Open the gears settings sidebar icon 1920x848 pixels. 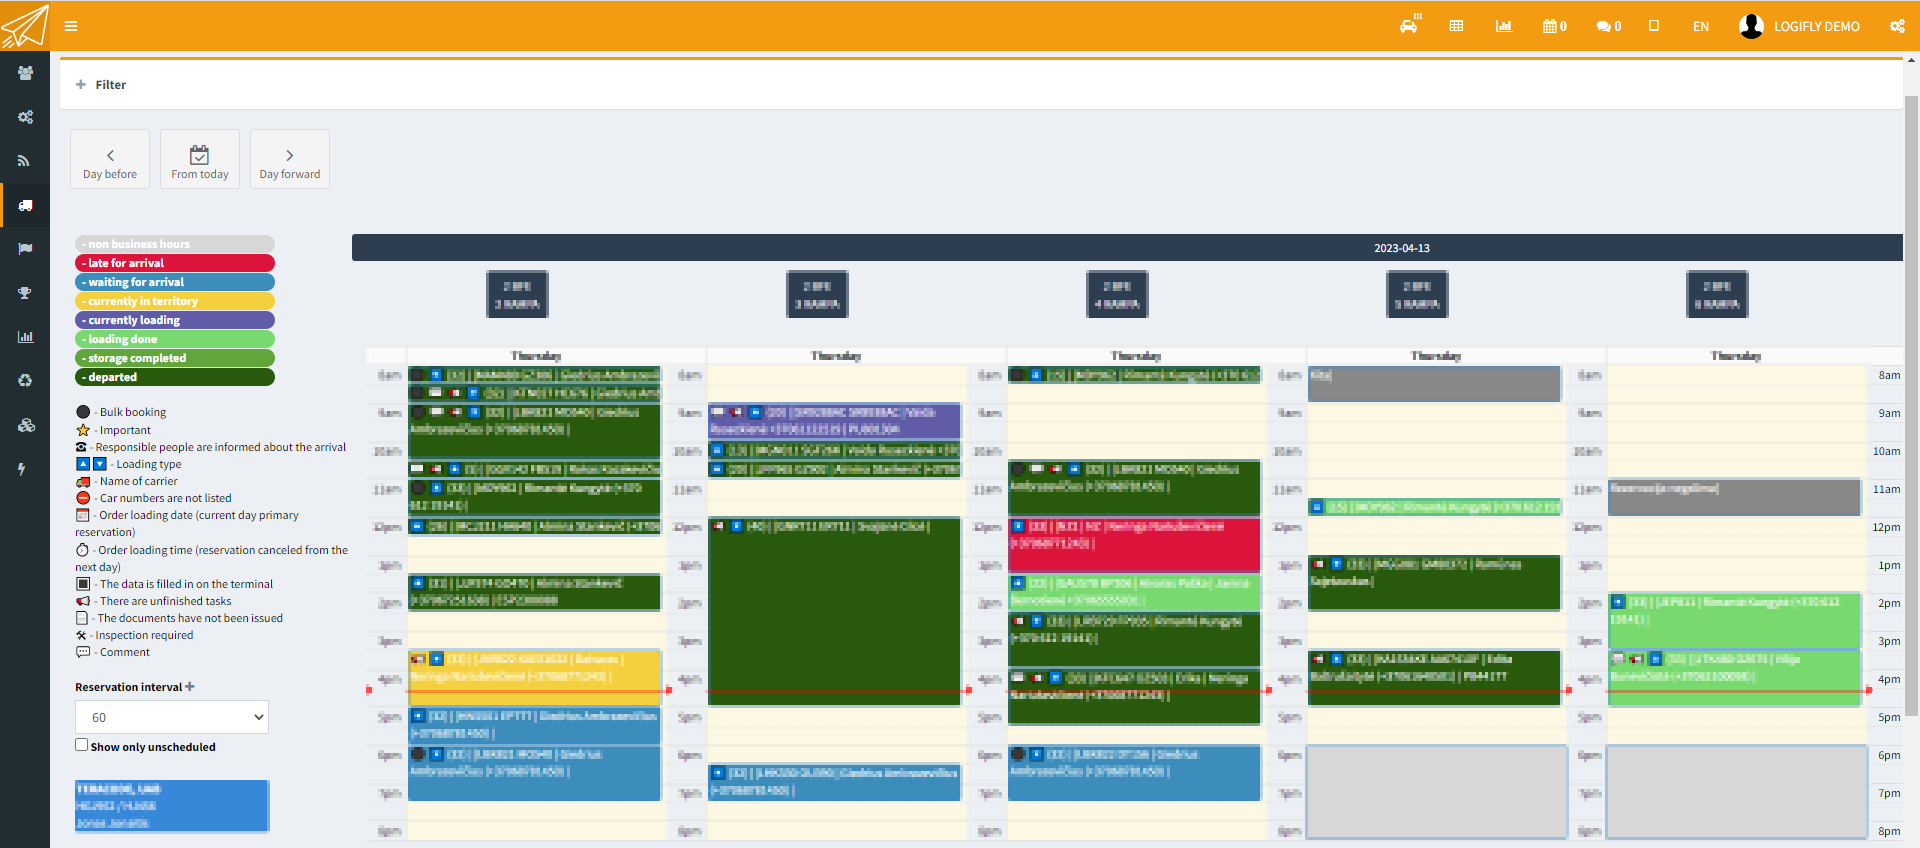pyautogui.click(x=25, y=117)
